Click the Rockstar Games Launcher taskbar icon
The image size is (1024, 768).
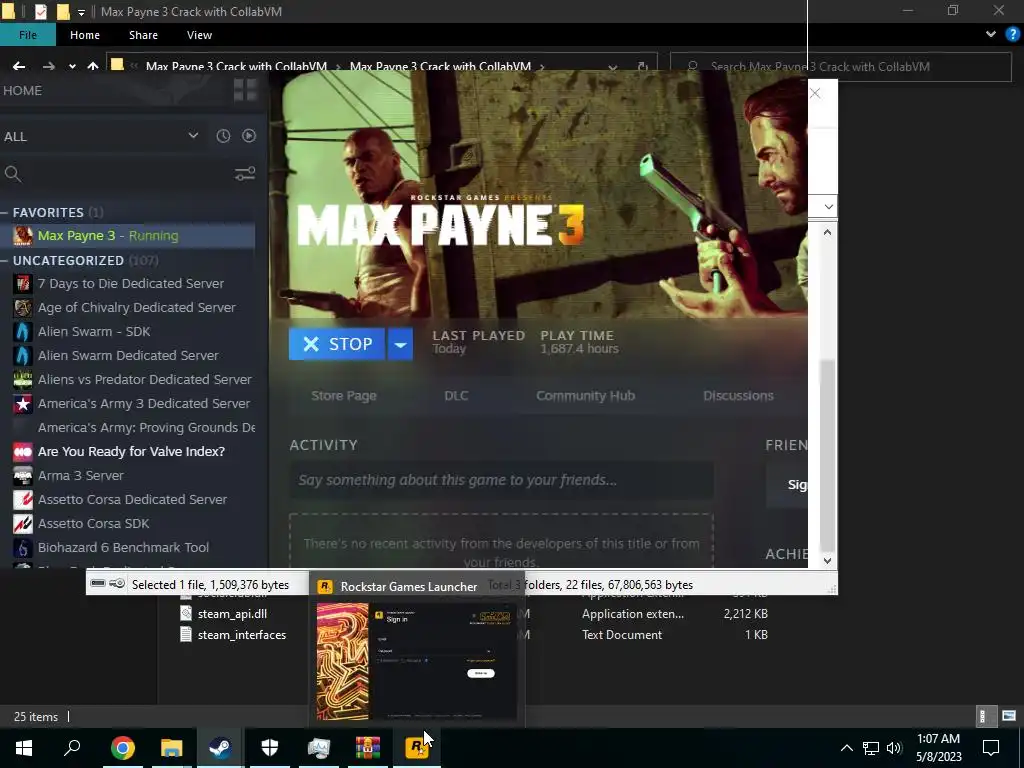point(417,748)
